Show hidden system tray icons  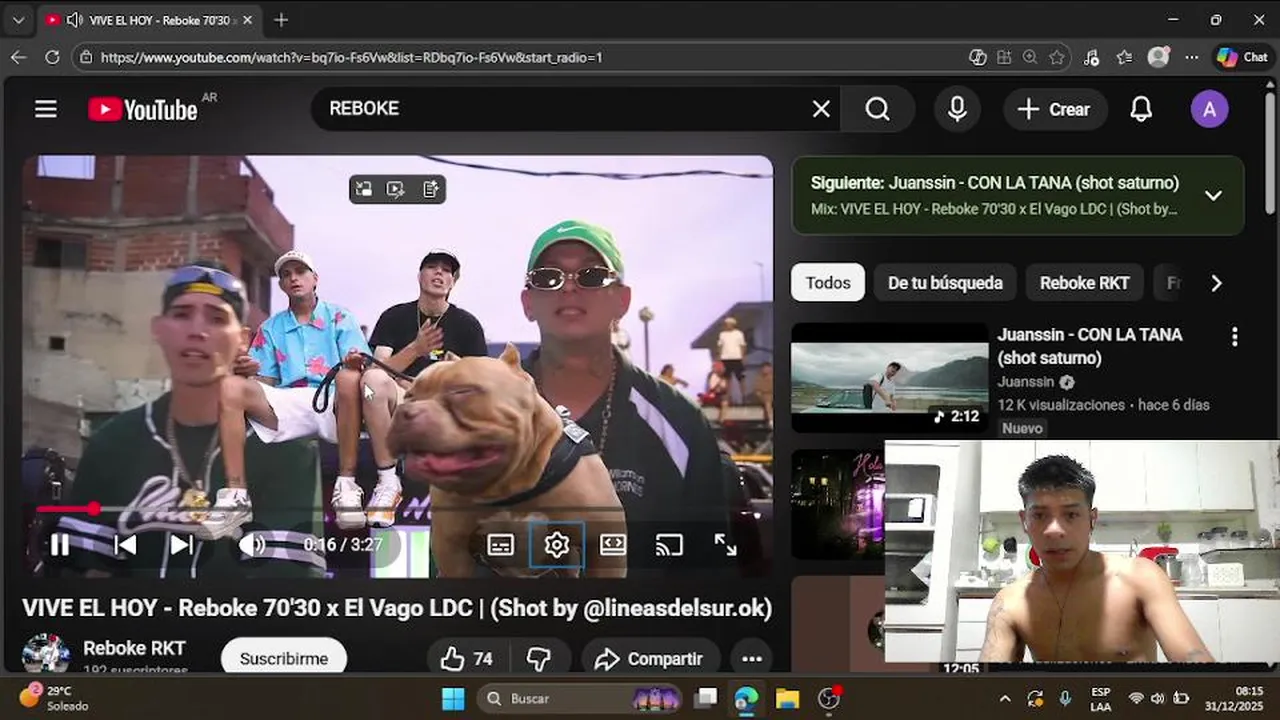(1005, 698)
